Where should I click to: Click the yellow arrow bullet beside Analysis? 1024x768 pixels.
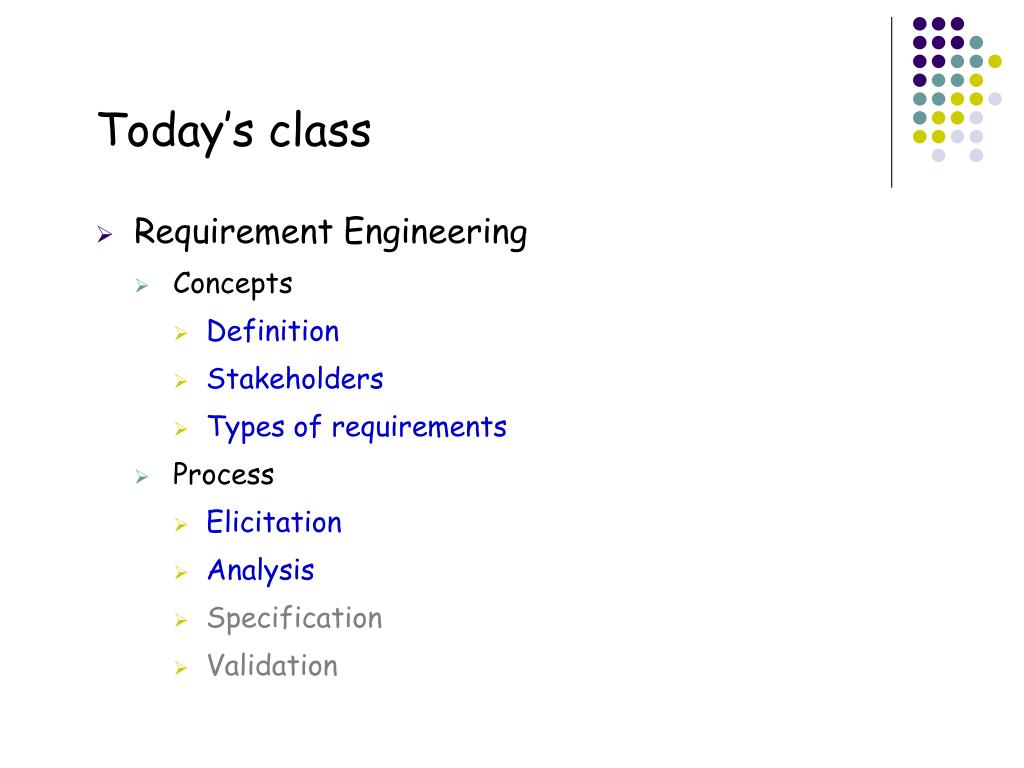pos(181,573)
